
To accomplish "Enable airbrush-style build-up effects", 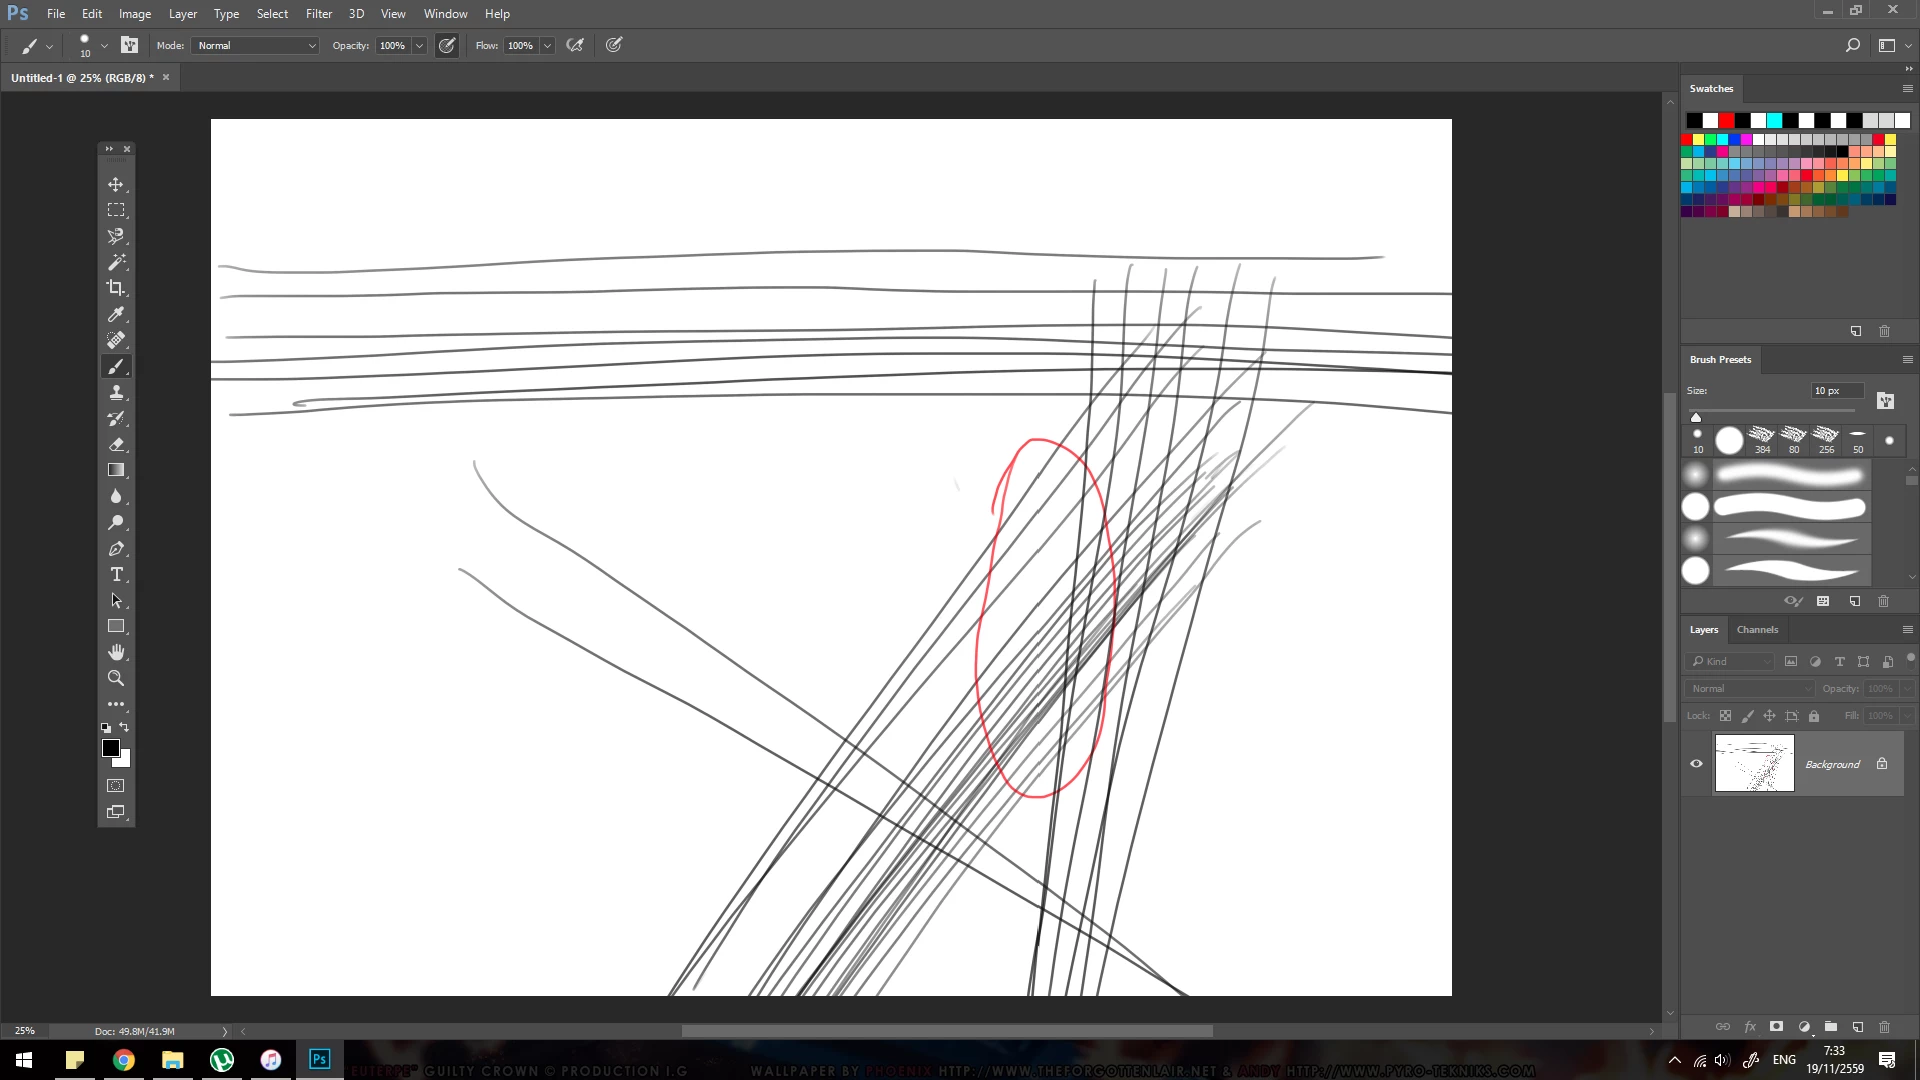I will (x=575, y=45).
